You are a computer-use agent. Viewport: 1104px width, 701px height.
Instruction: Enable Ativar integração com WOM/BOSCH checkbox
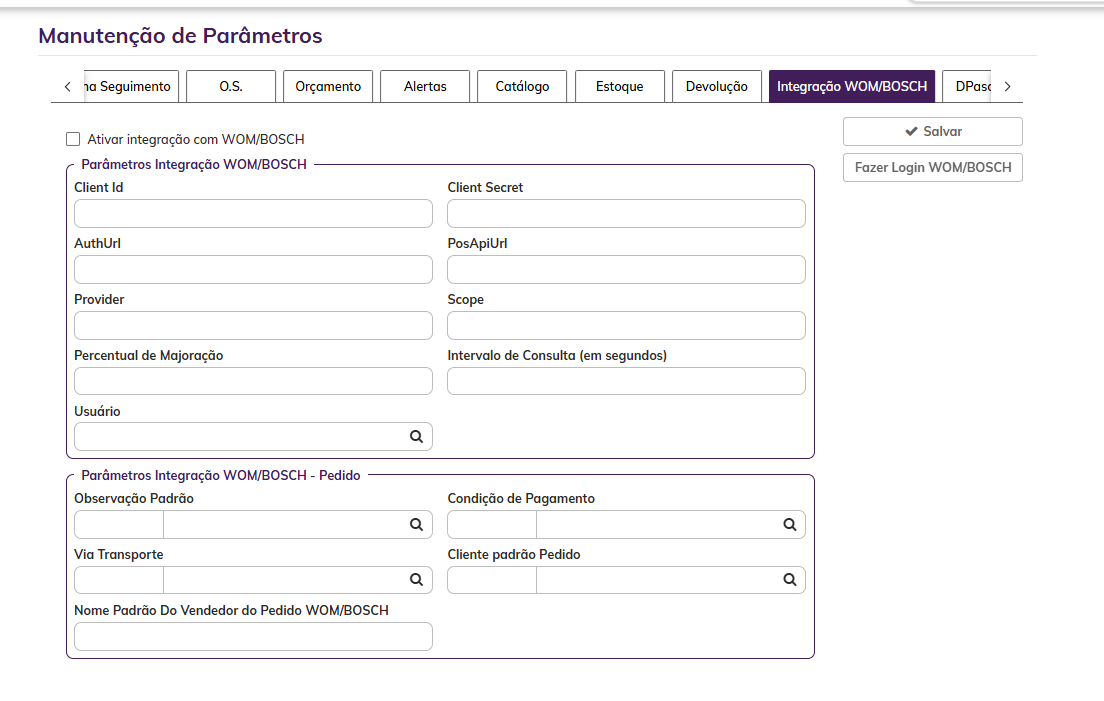point(73,139)
